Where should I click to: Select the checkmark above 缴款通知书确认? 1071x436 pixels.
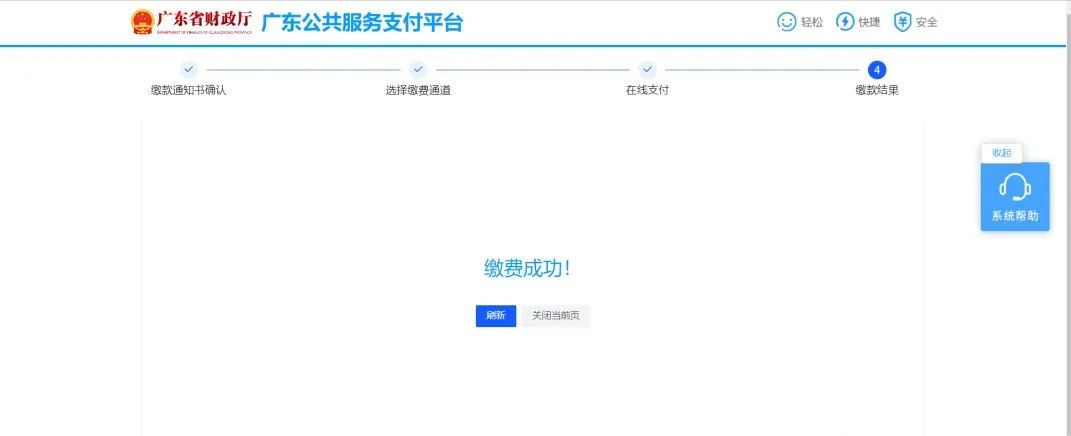(x=188, y=69)
